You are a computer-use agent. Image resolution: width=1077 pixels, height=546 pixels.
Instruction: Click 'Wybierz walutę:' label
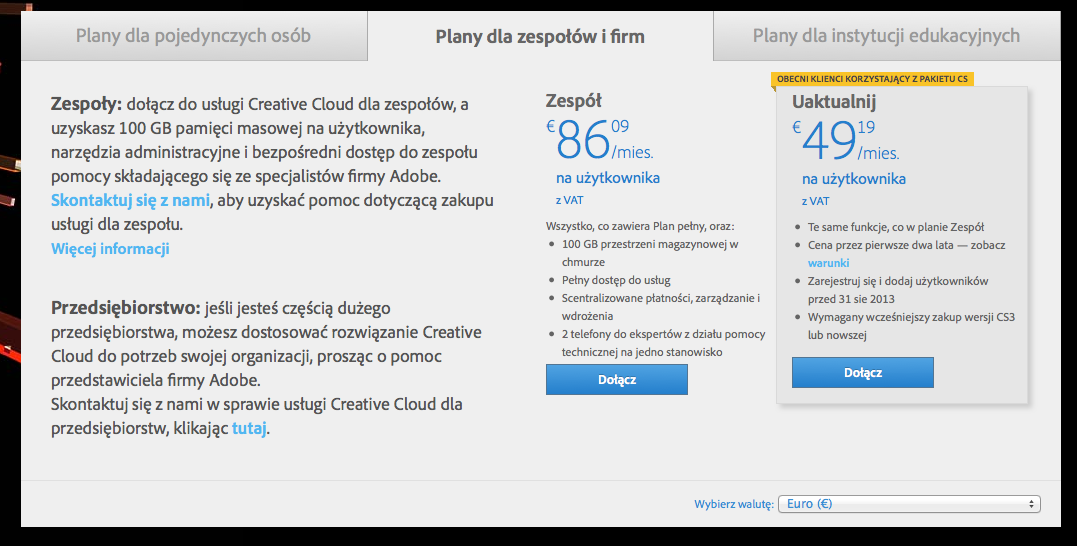point(734,504)
